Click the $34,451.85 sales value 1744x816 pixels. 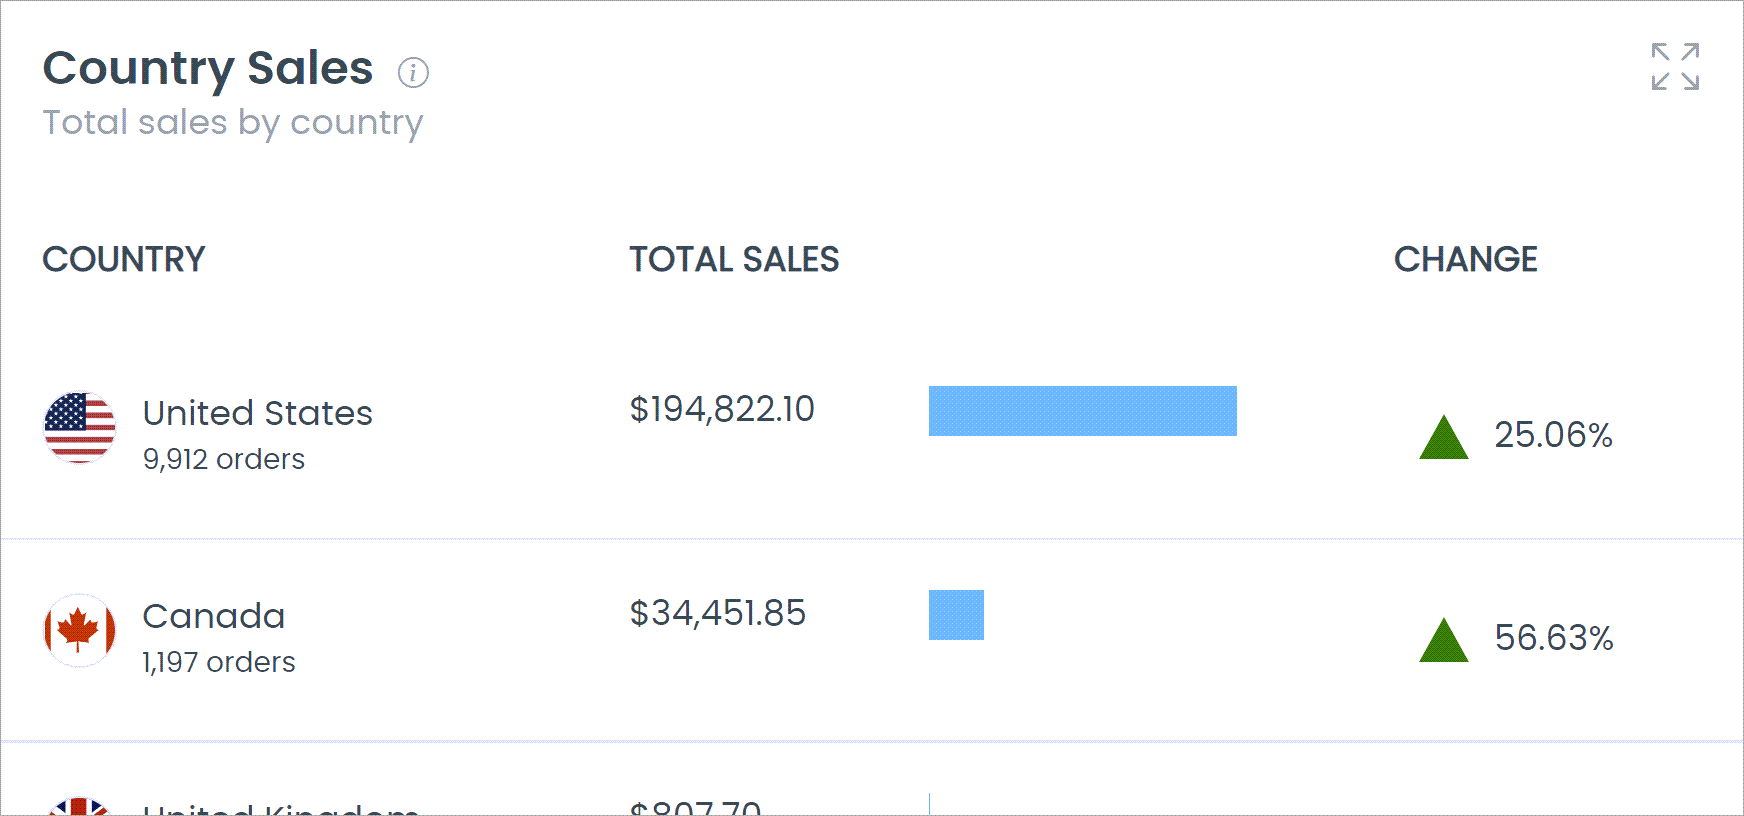pyautogui.click(x=717, y=614)
